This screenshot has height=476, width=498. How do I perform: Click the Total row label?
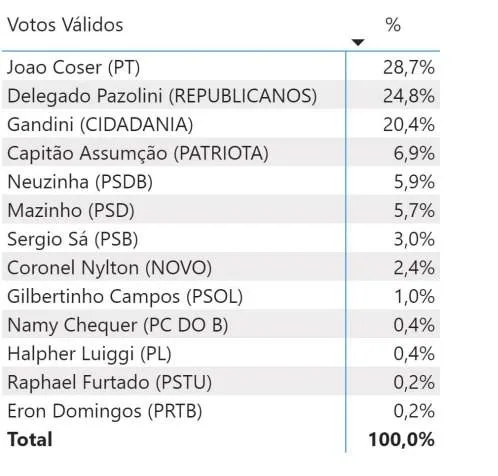click(x=30, y=439)
